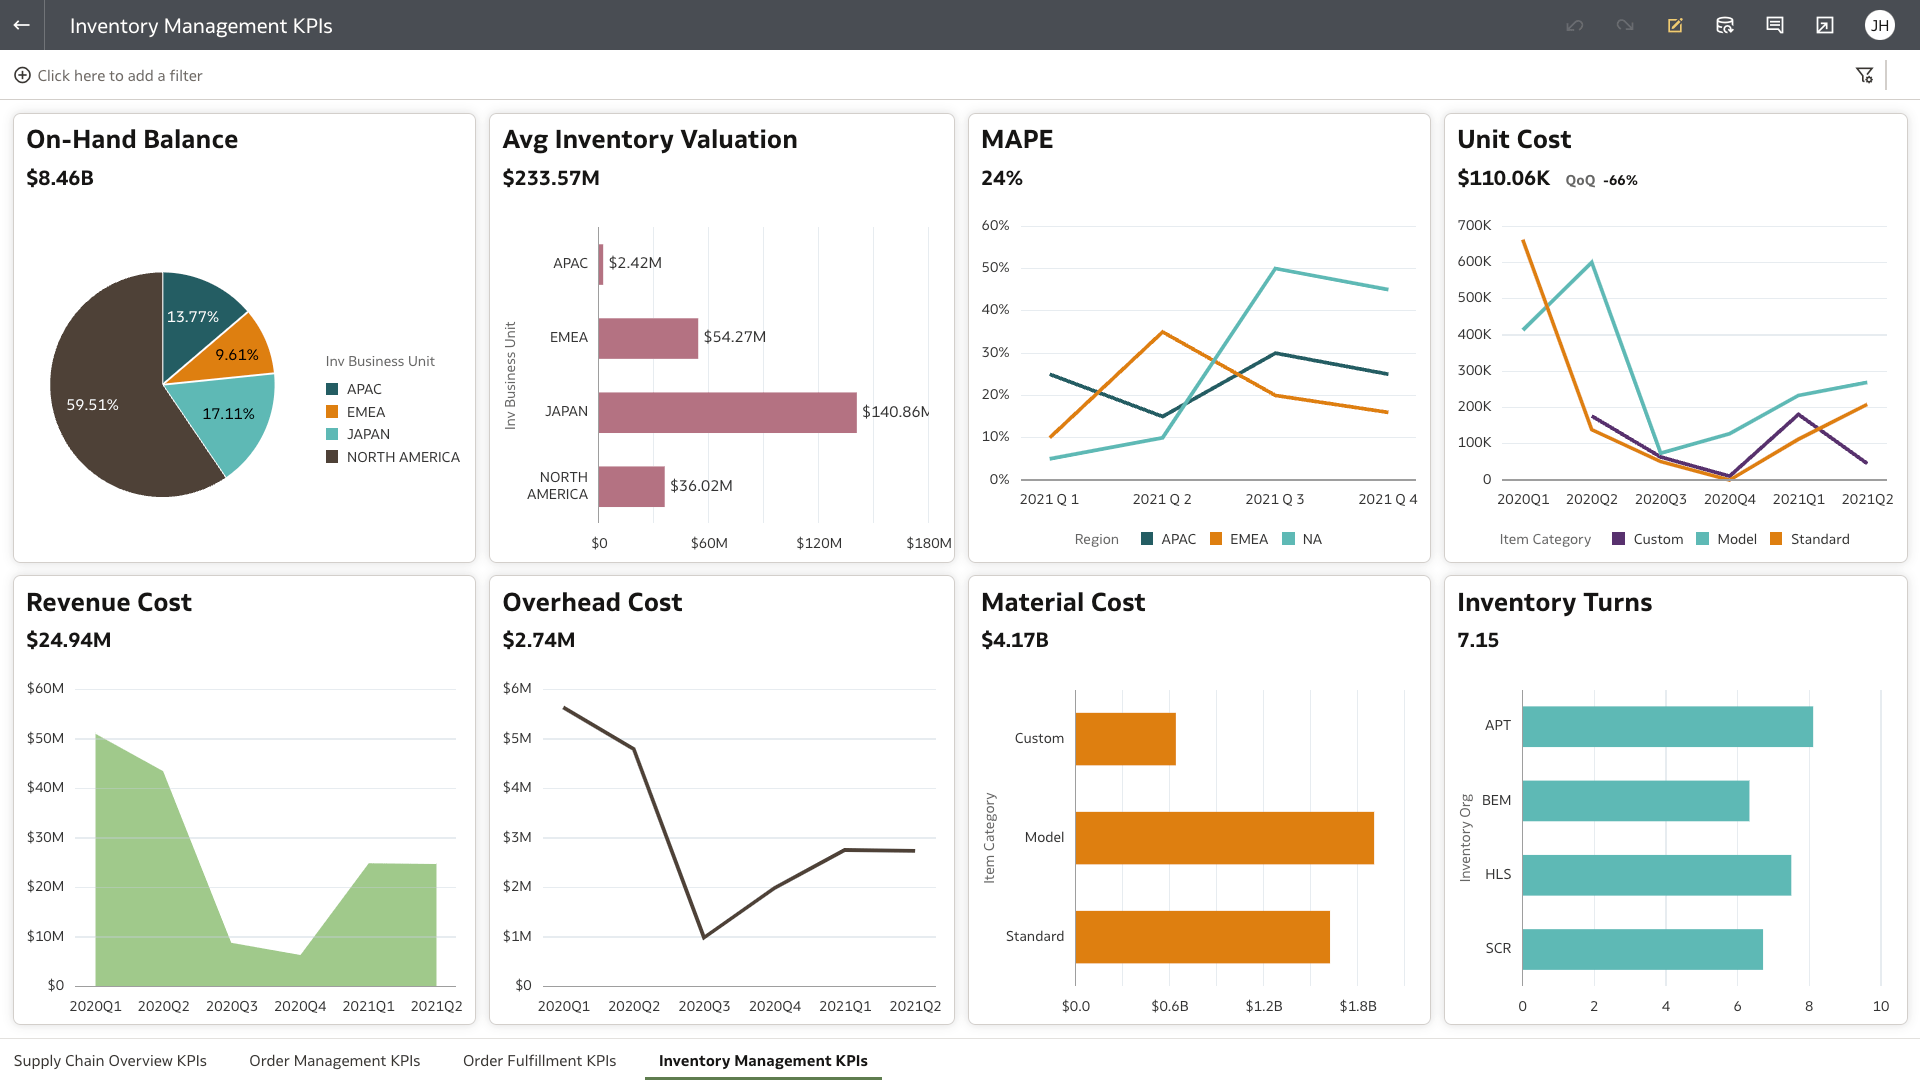1920x1080 pixels.
Task: Click the plus icon next to add a filter
Action: coord(21,75)
